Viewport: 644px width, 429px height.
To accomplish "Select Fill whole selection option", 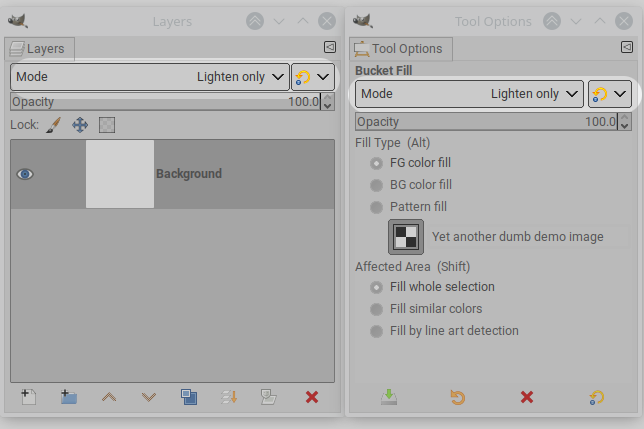I will point(432,287).
